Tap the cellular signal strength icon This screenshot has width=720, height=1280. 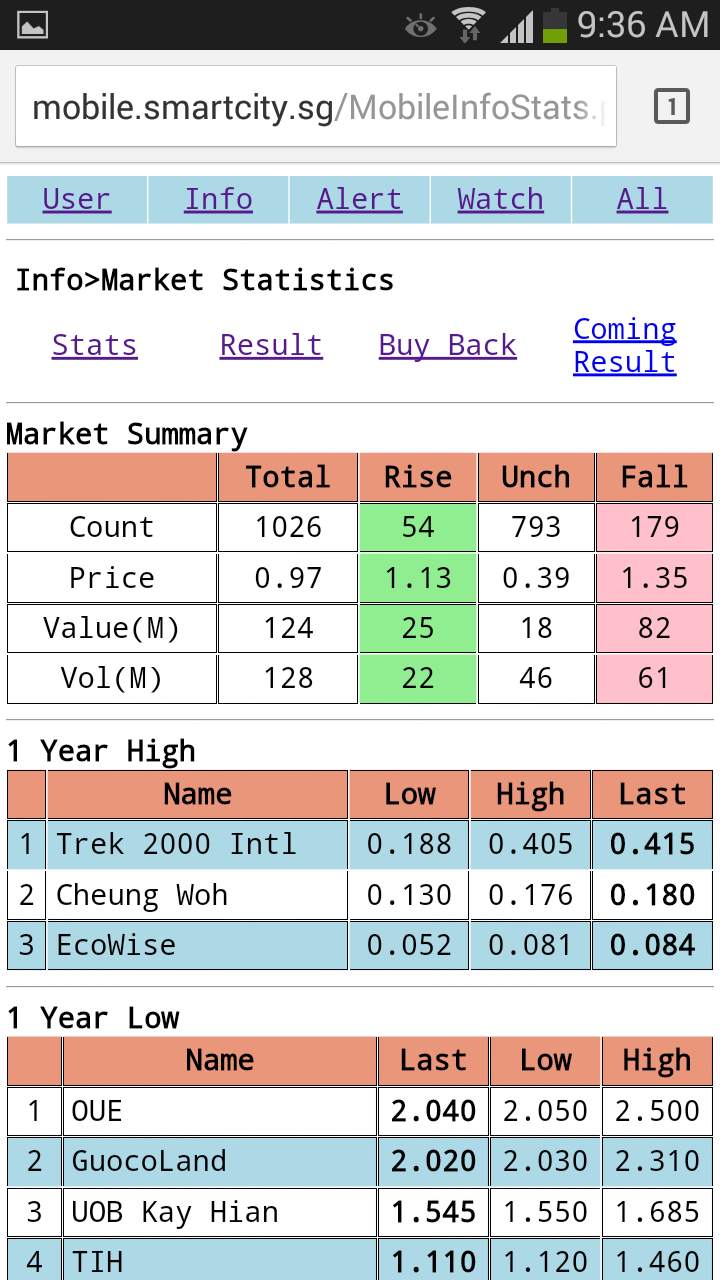tap(516, 26)
